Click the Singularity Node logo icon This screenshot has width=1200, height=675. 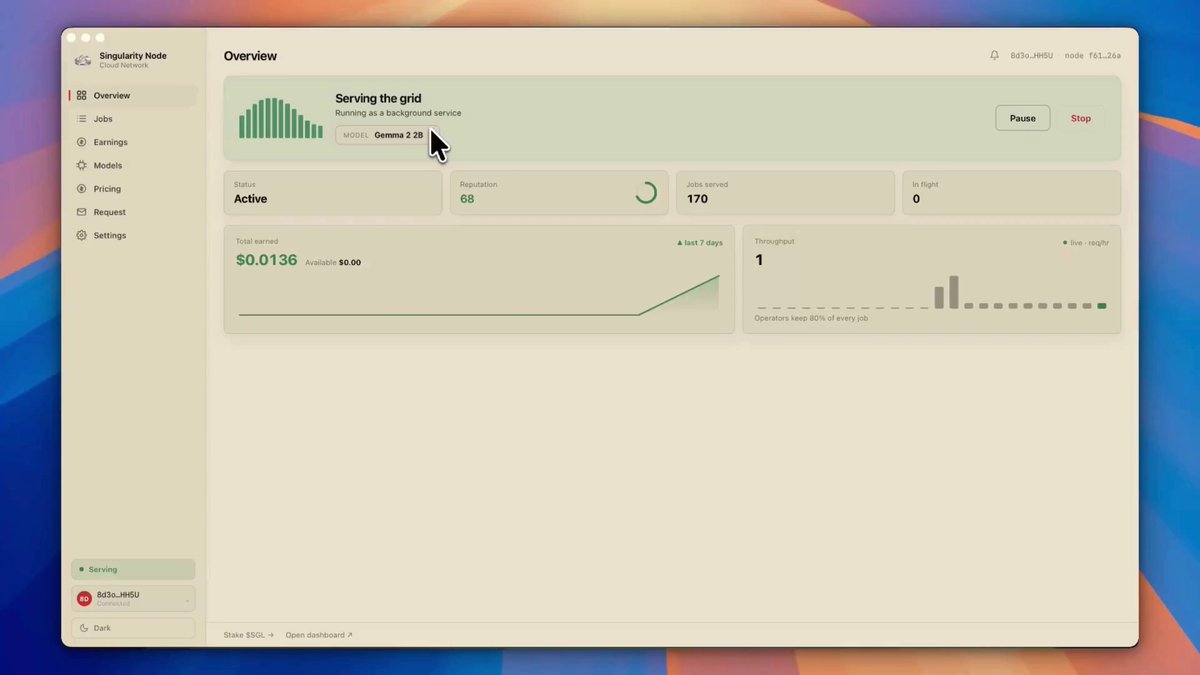pyautogui.click(x=83, y=60)
